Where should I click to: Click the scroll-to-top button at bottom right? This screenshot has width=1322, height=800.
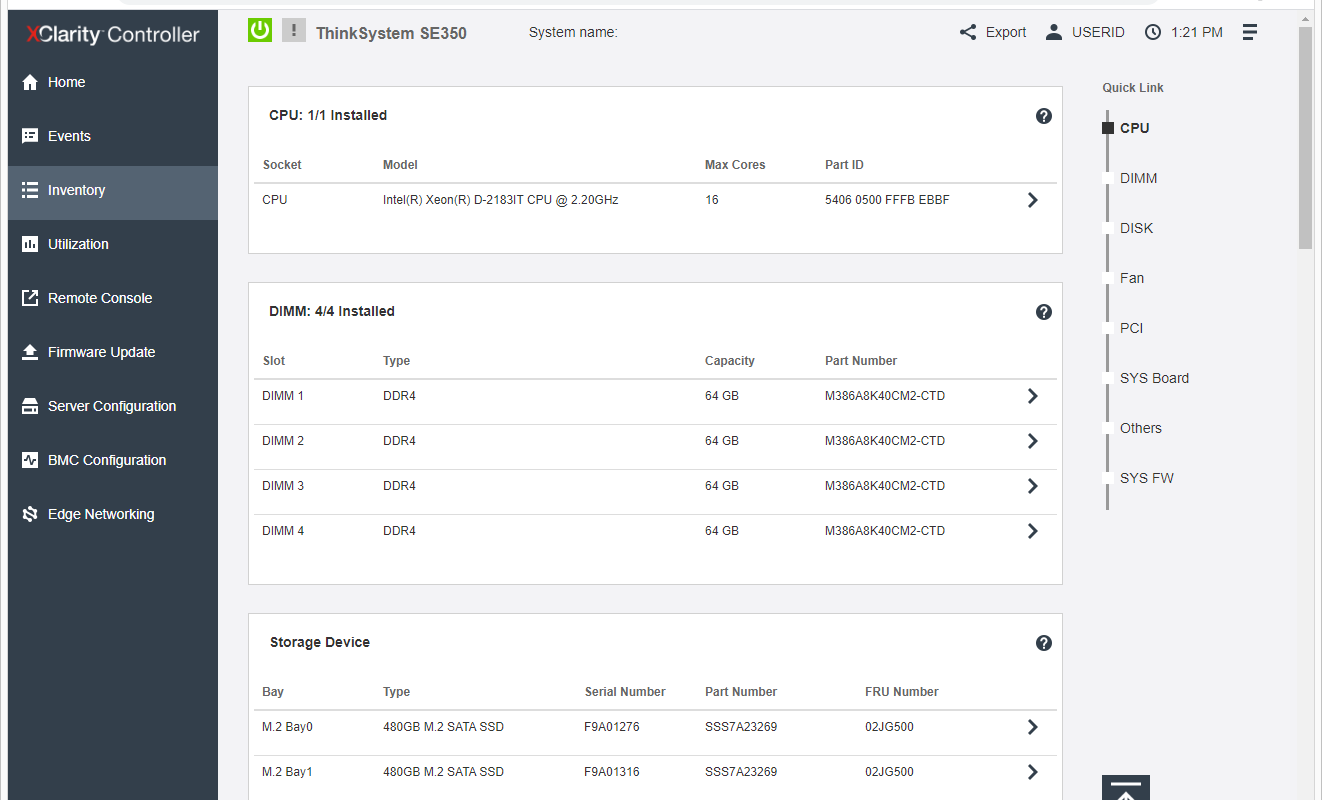[1126, 788]
